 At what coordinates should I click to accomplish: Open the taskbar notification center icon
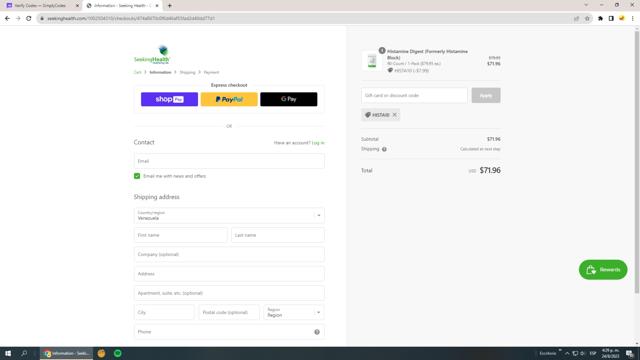630,353
